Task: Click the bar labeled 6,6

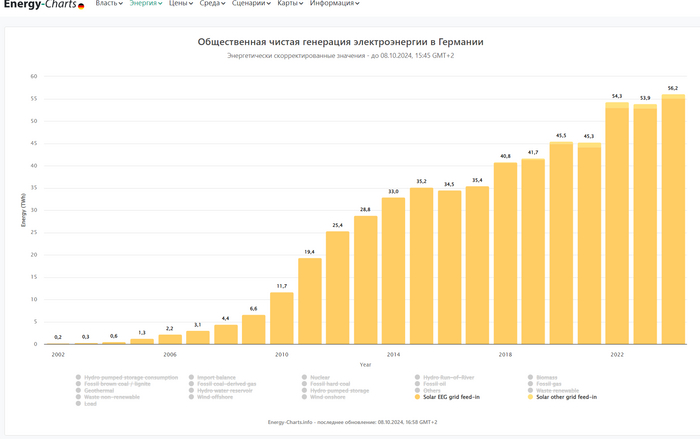Action: [x=254, y=330]
